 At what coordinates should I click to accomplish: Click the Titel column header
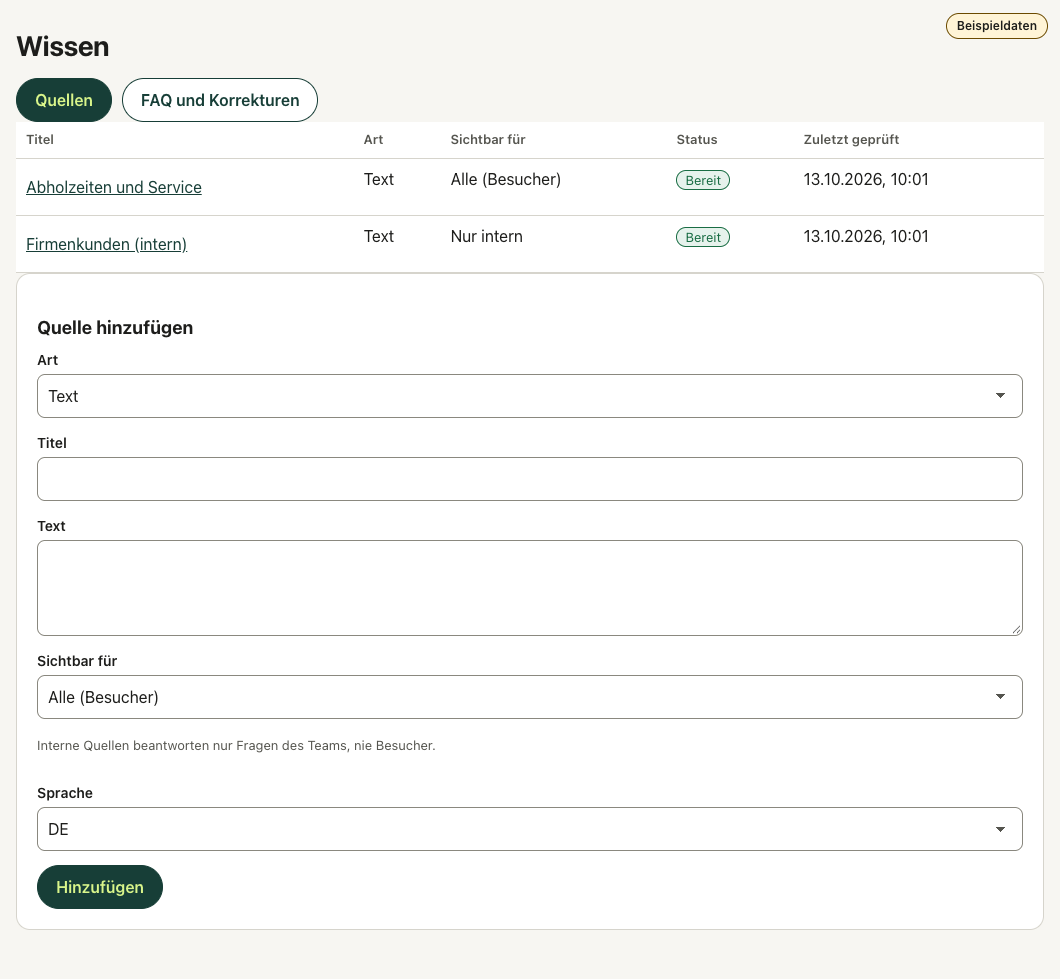coord(40,139)
